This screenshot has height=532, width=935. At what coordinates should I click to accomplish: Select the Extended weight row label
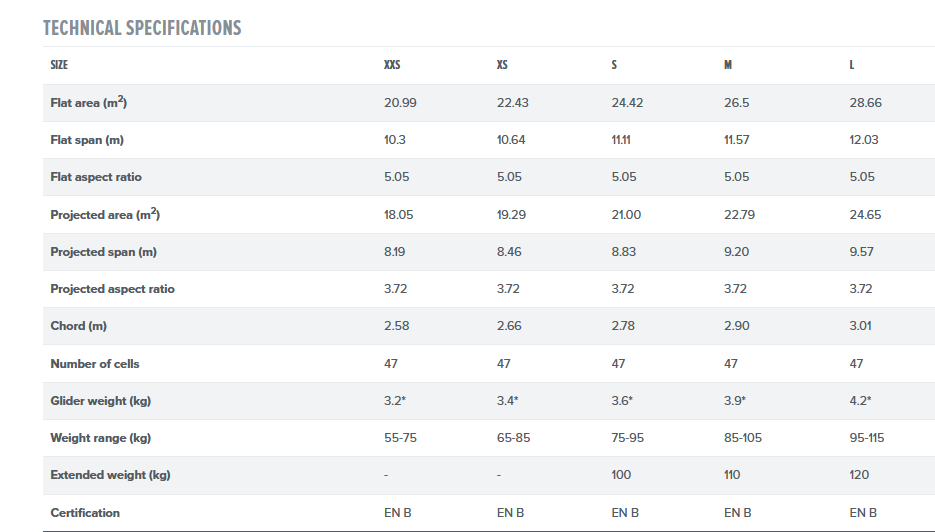[110, 475]
